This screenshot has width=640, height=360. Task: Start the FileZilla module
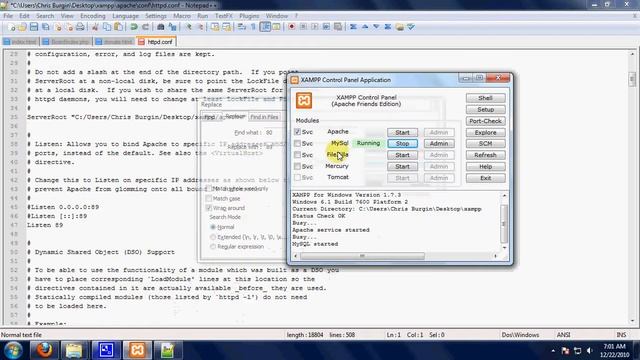pyautogui.click(x=402, y=155)
